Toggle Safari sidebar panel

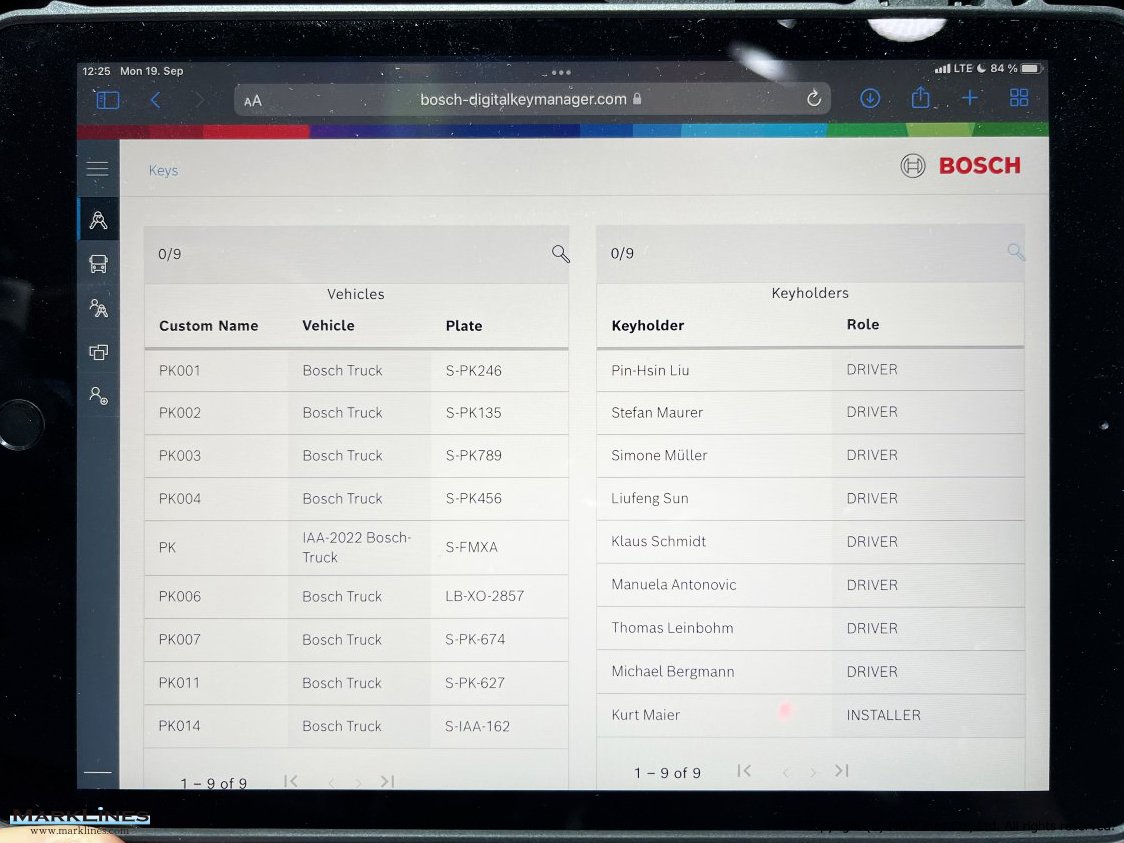tap(108, 100)
